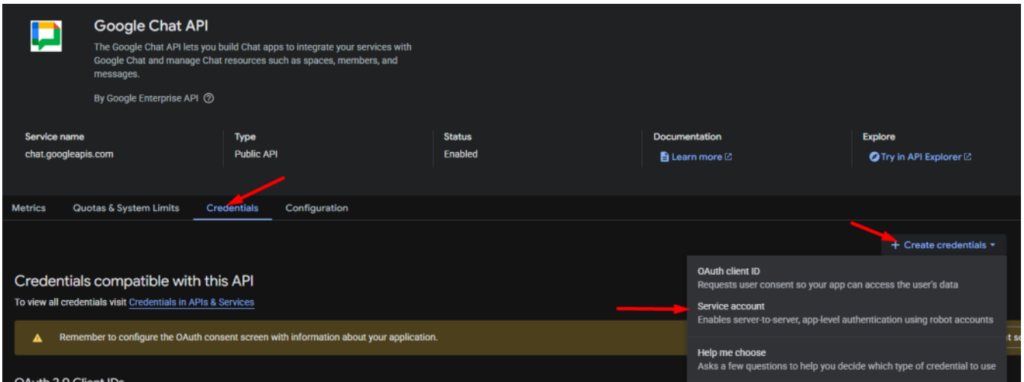Click the OAuth consent screen reminder text
The image size is (1024, 382).
tap(248, 338)
